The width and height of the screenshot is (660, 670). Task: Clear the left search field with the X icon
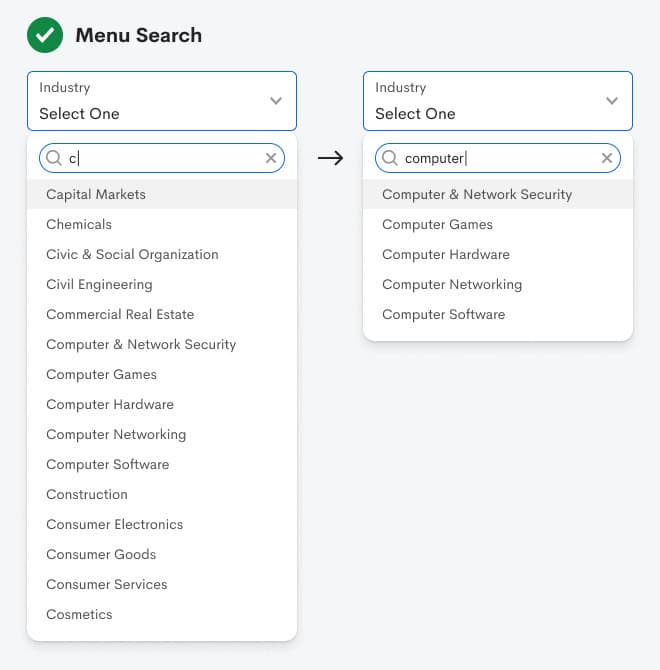(271, 158)
